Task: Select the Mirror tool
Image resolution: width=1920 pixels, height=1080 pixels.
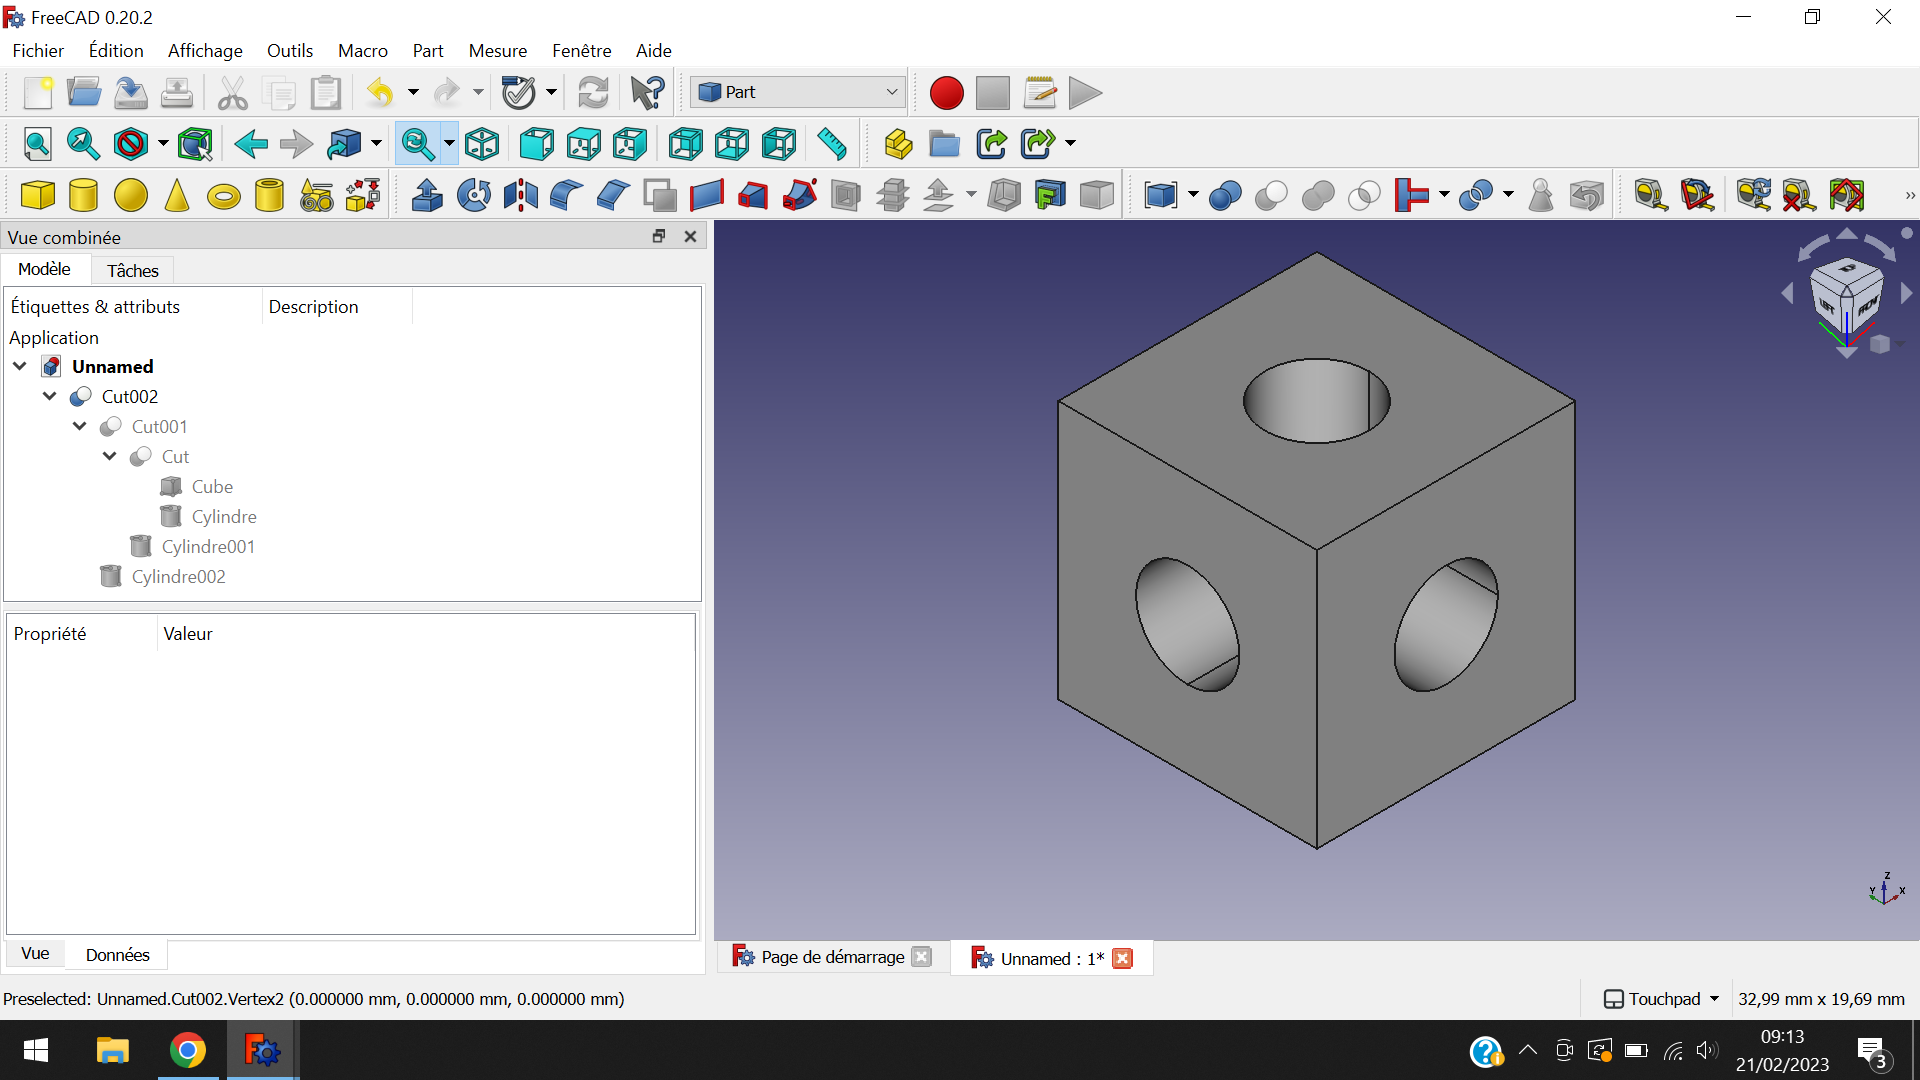Action: [x=521, y=195]
